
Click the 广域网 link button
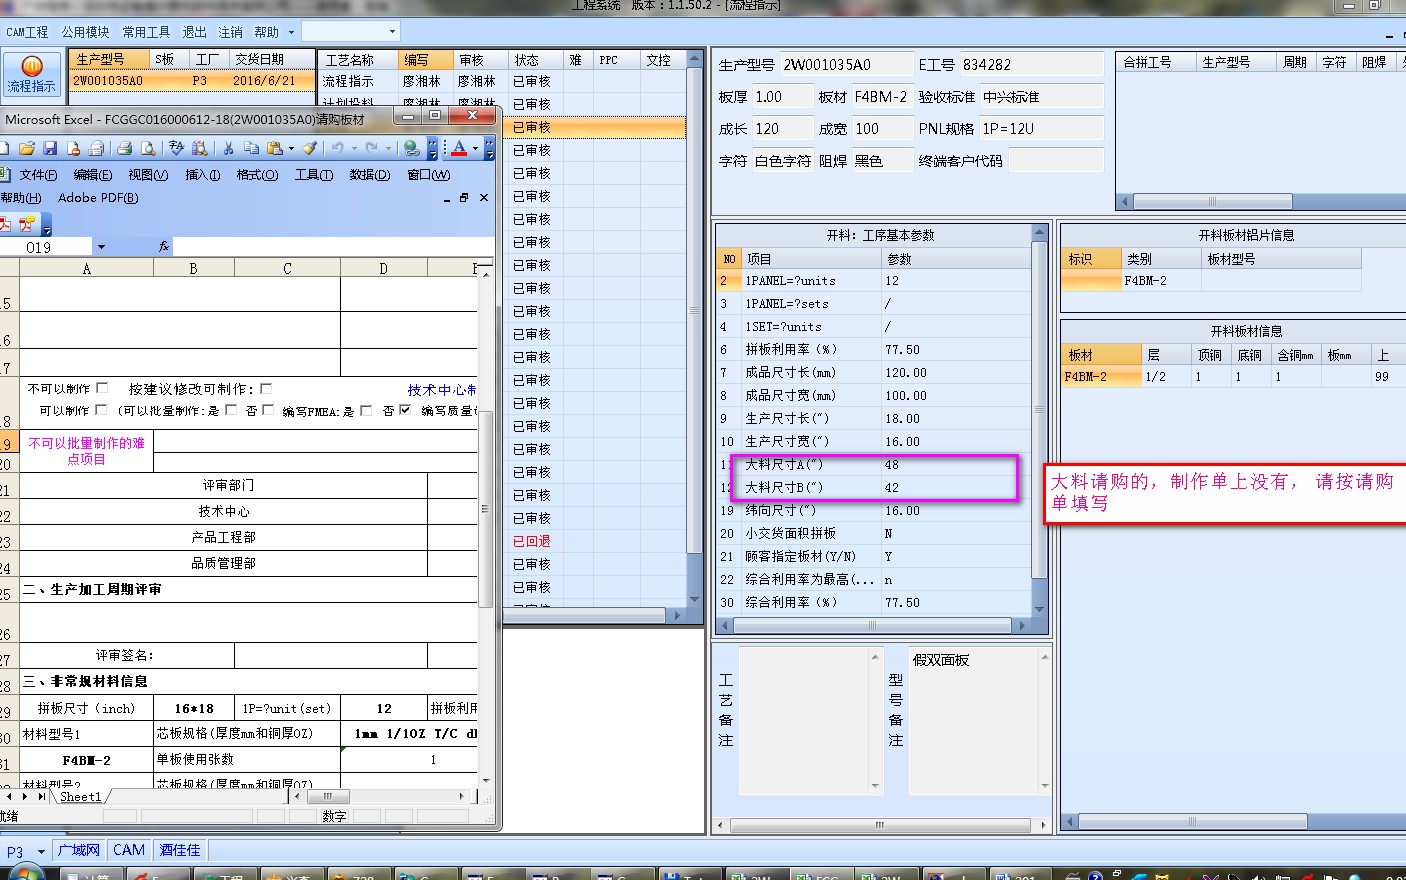[79, 850]
